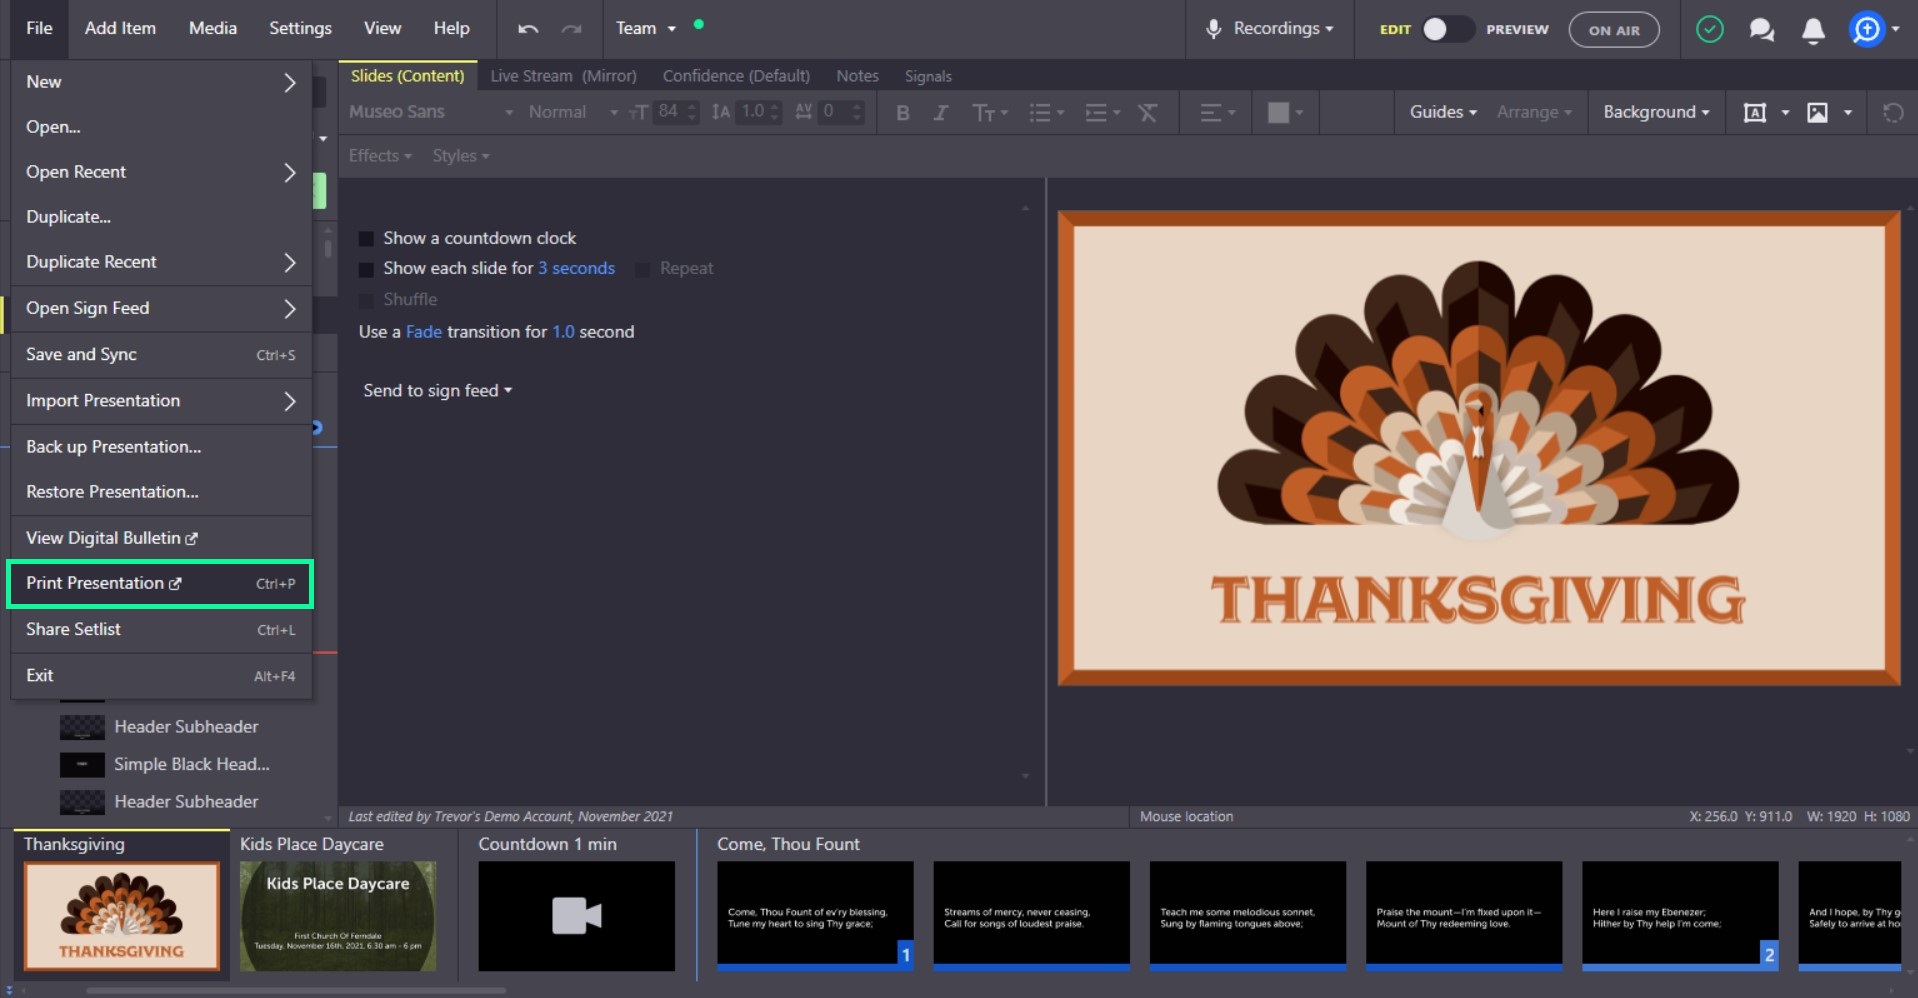1918x998 pixels.
Task: Open the Styles dropdown
Action: pos(461,156)
